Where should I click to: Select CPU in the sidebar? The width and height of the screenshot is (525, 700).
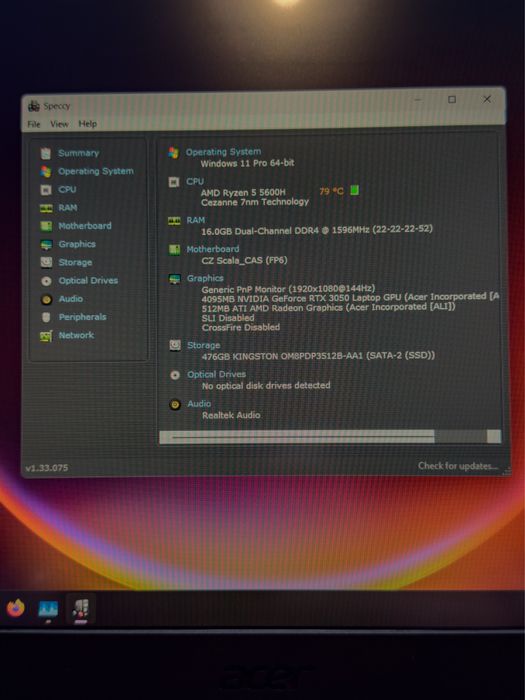(67, 189)
